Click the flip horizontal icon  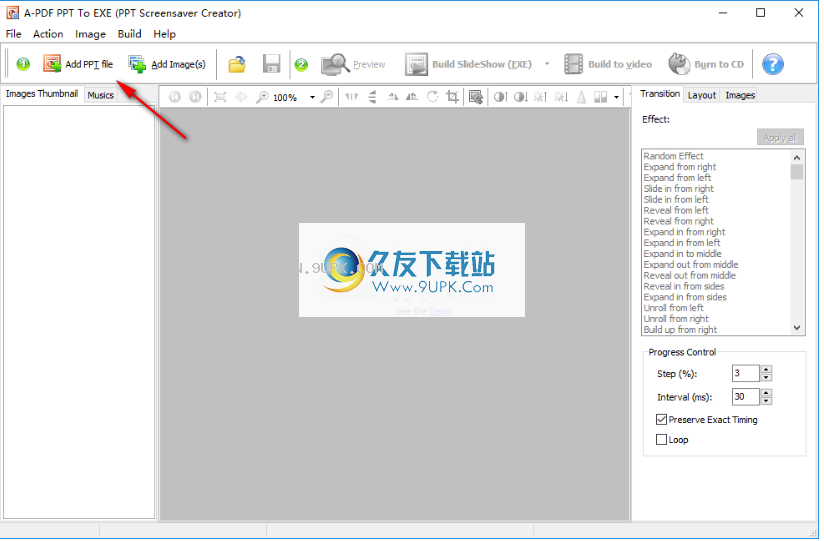[x=352, y=97]
